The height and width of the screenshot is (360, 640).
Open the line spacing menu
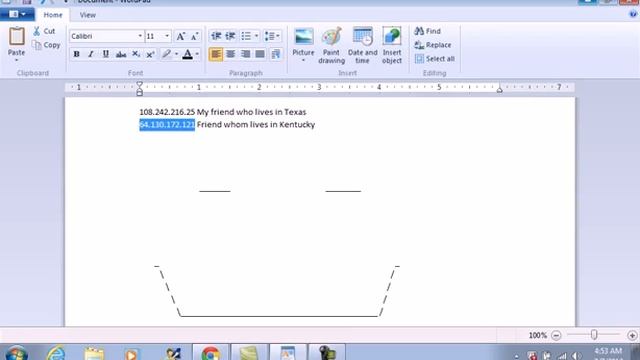[272, 36]
